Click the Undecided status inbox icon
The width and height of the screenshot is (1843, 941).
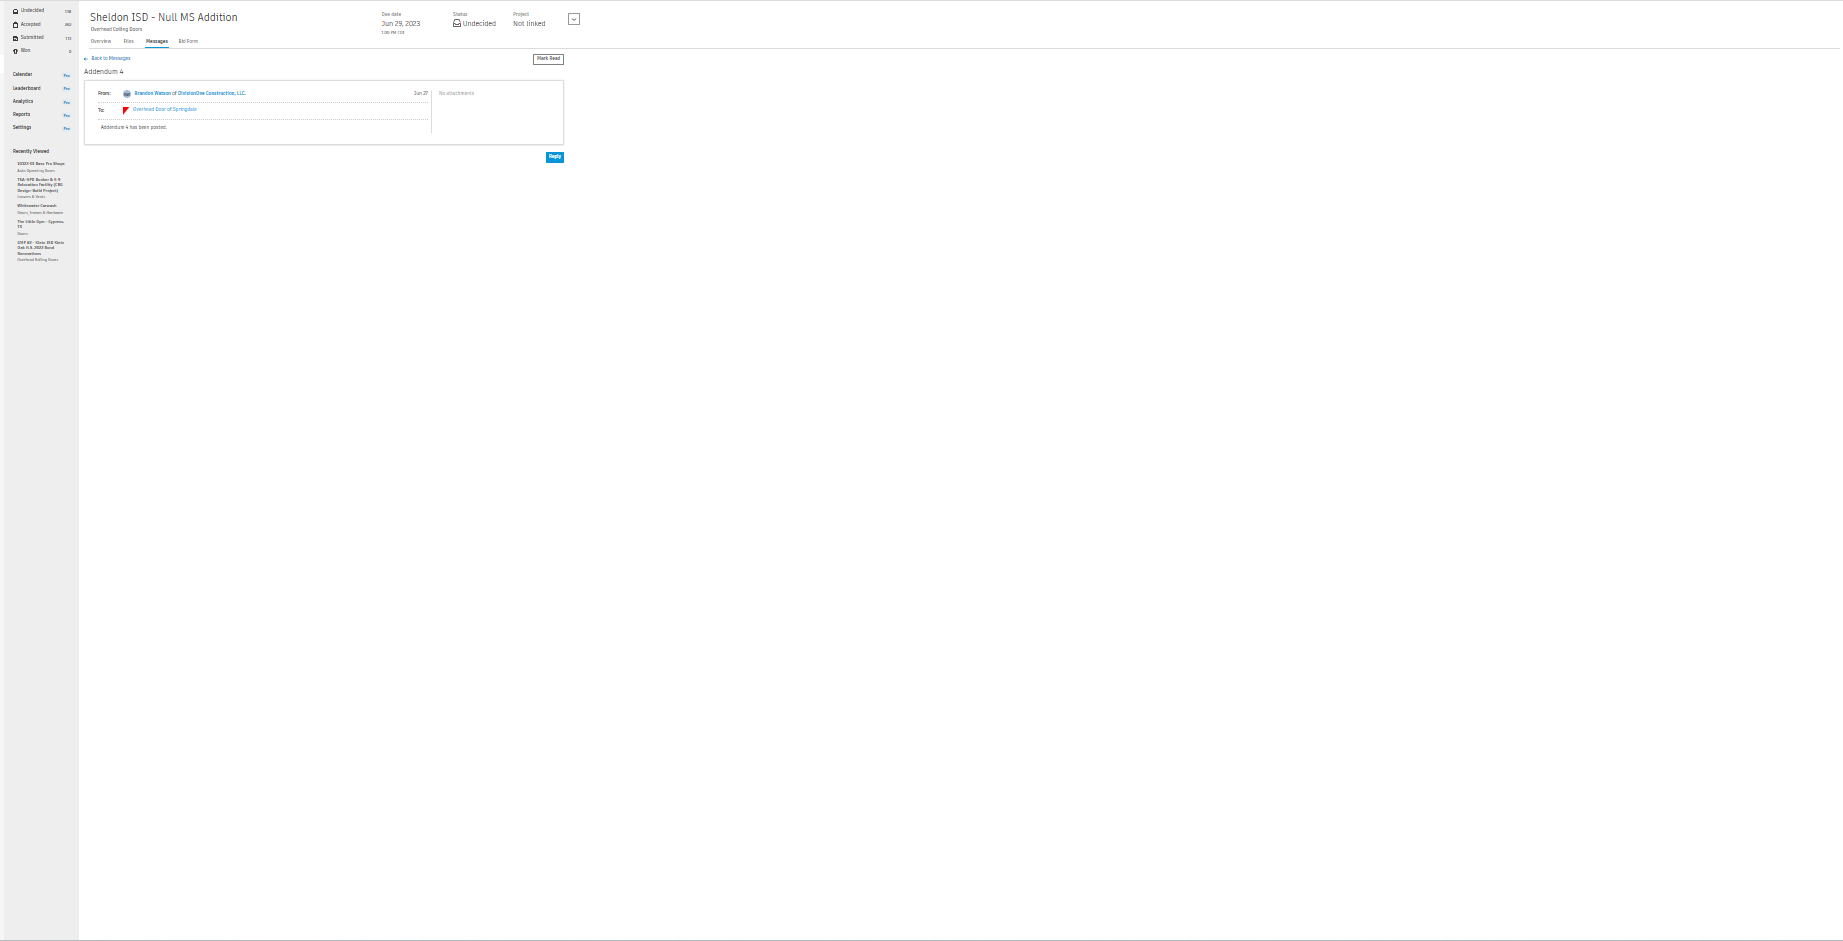[456, 23]
